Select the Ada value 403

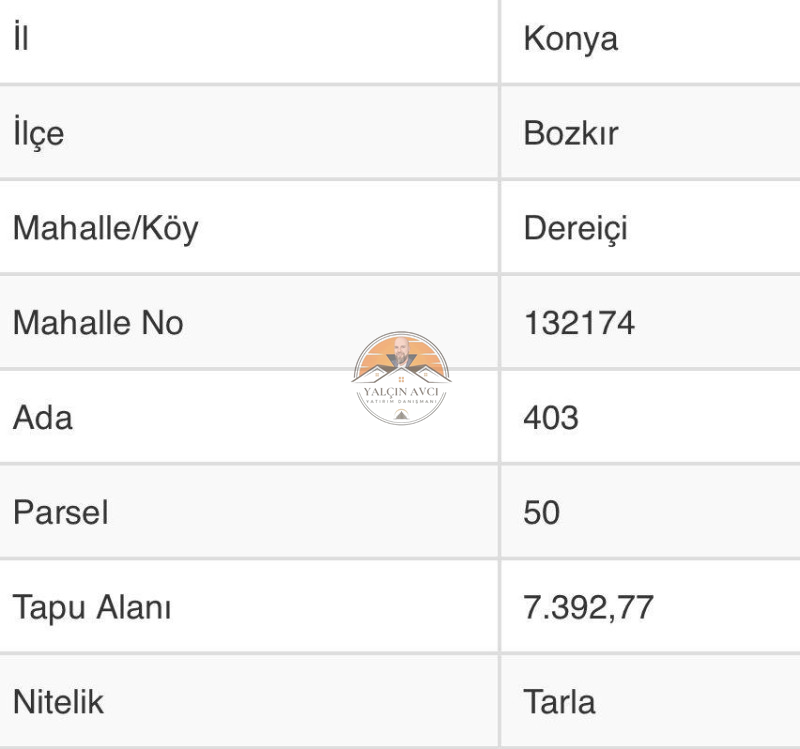551,418
